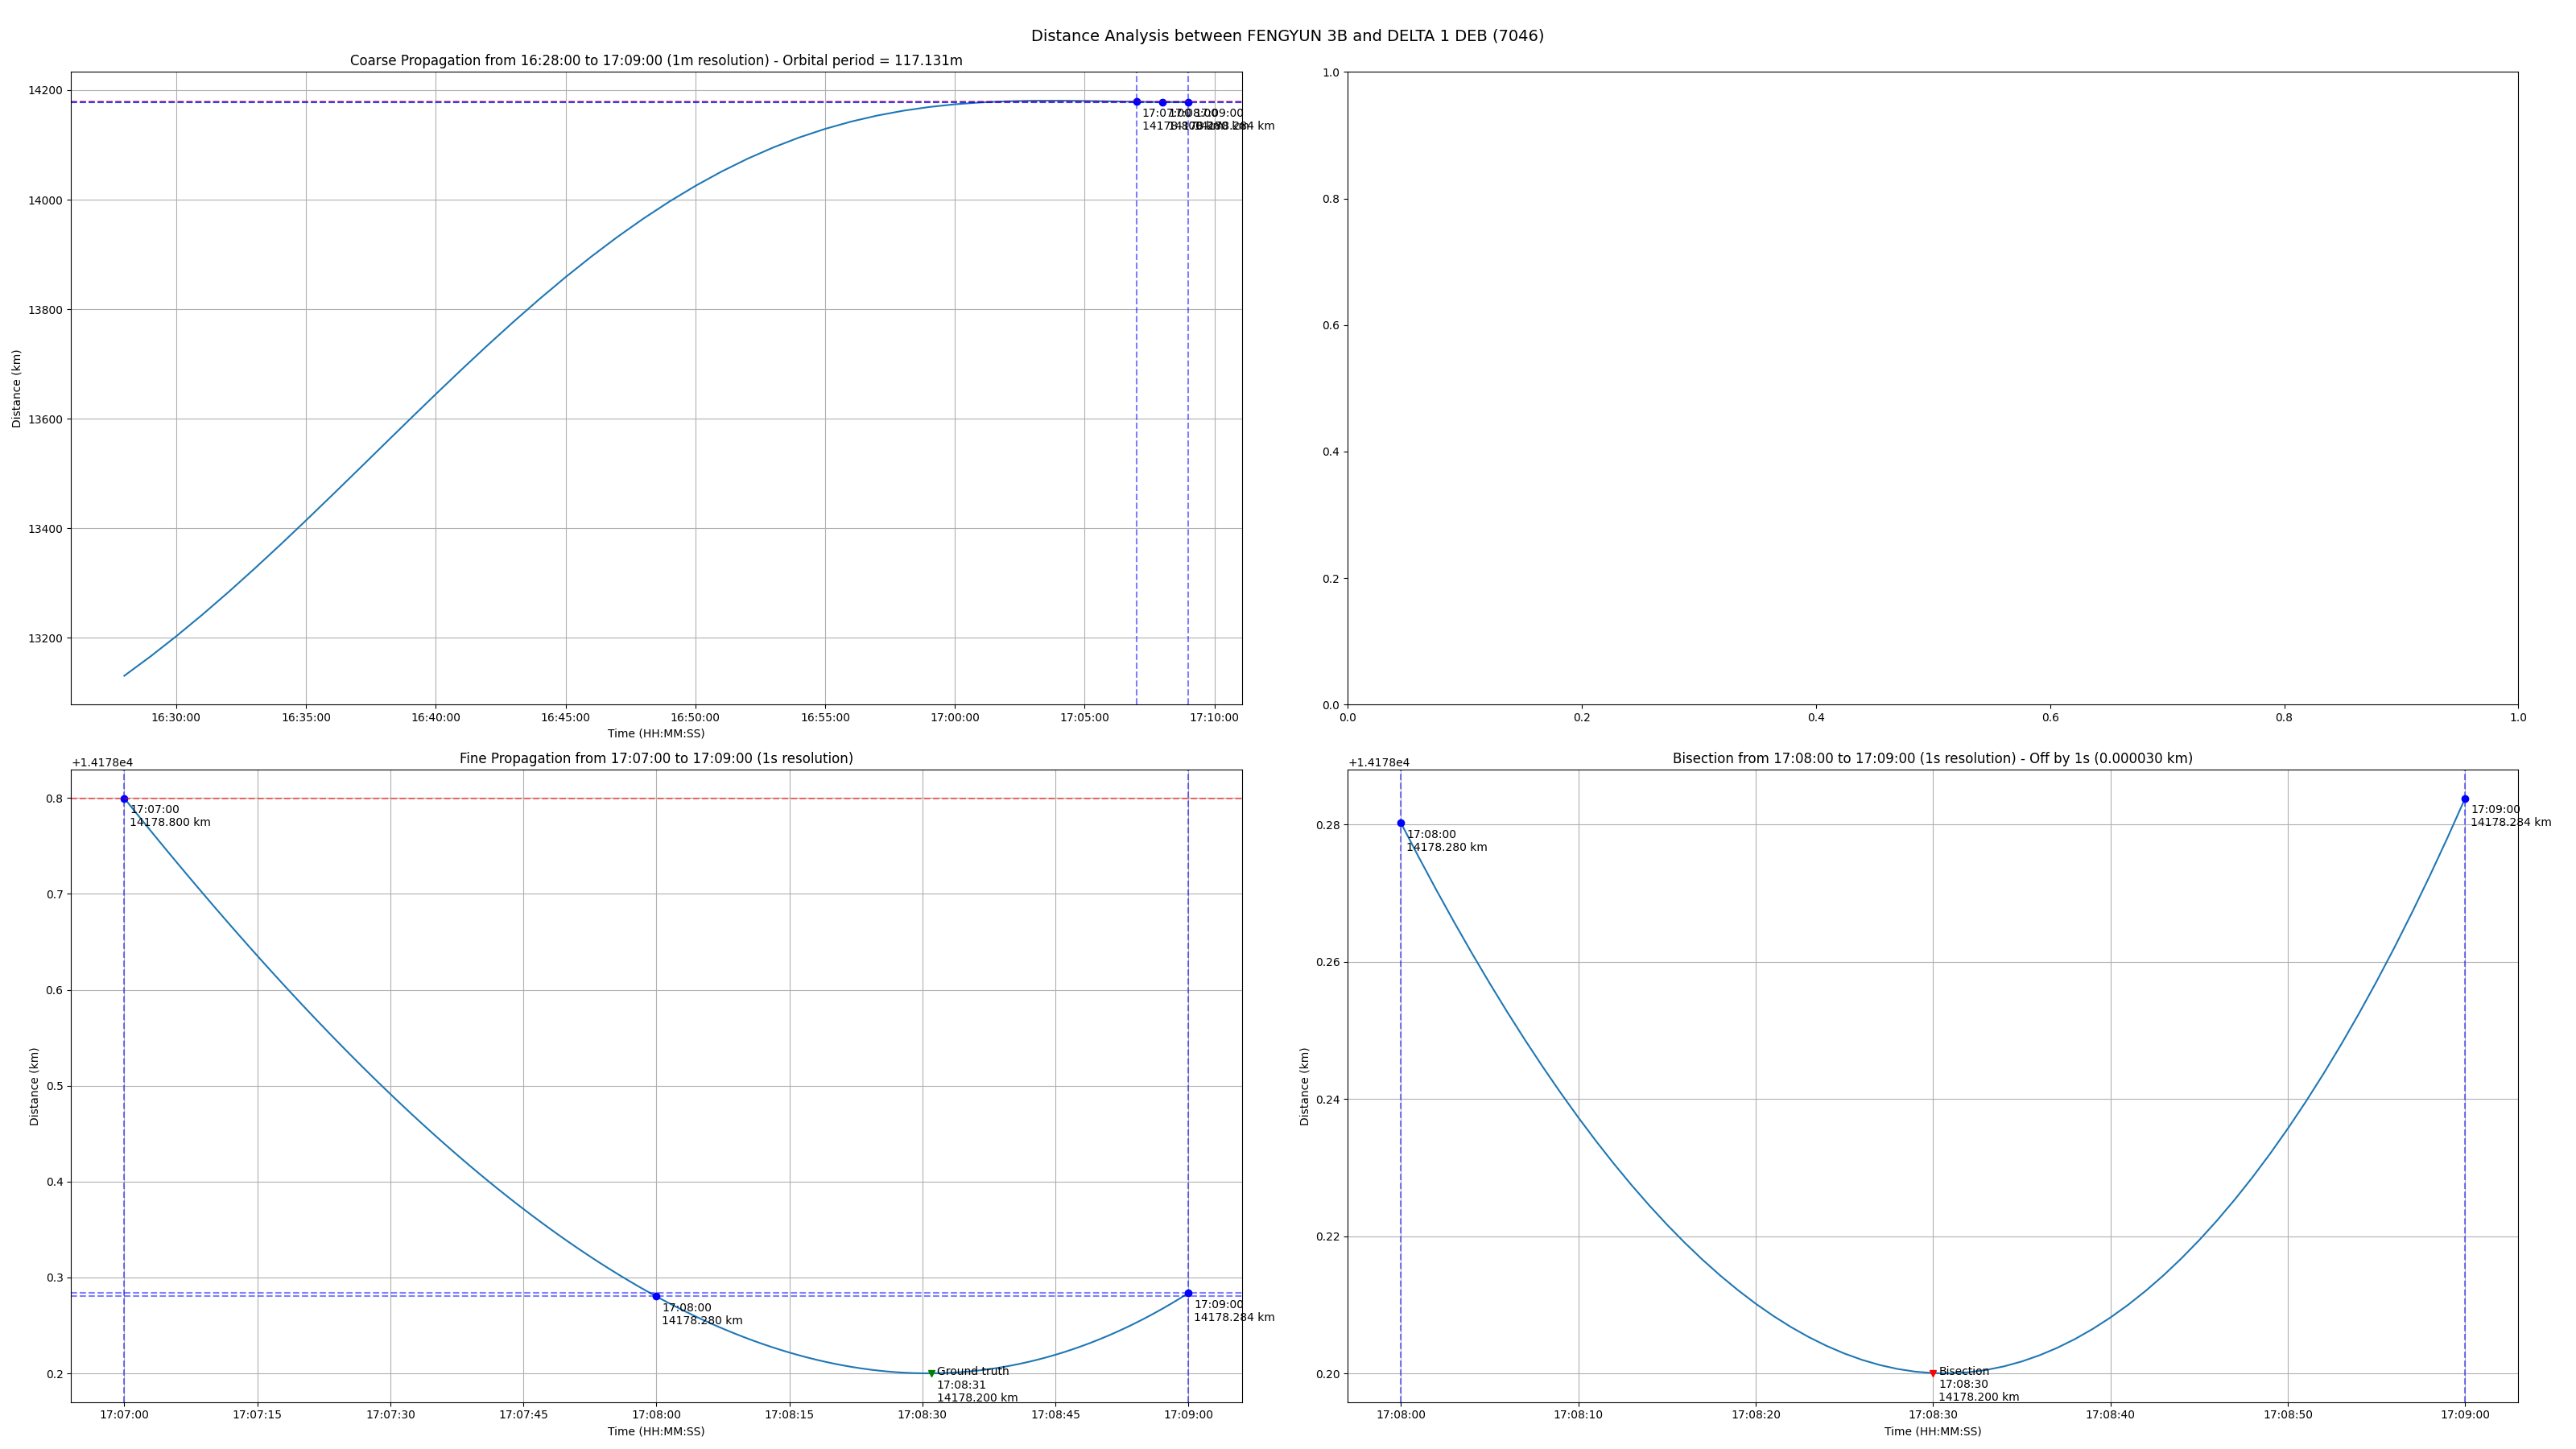This screenshot has width=2576, height=1449.
Task: Click the 17:08:40 tick label on Bisection axis
Action: [x=2110, y=1414]
